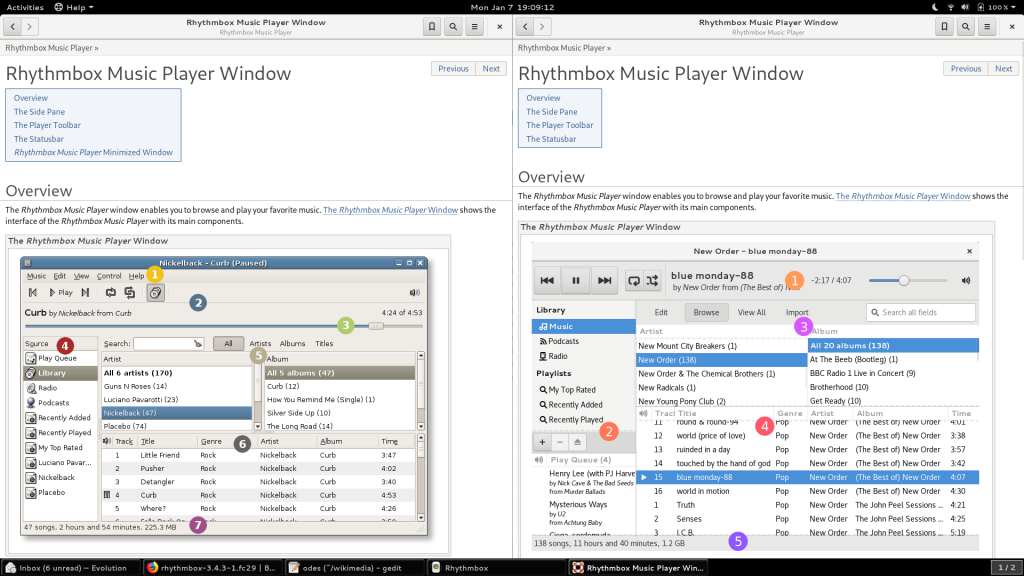Click Previous in the left help window

tap(453, 69)
